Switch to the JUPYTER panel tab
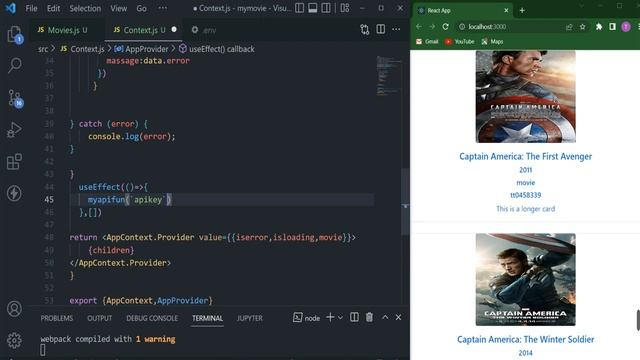 (x=249, y=318)
